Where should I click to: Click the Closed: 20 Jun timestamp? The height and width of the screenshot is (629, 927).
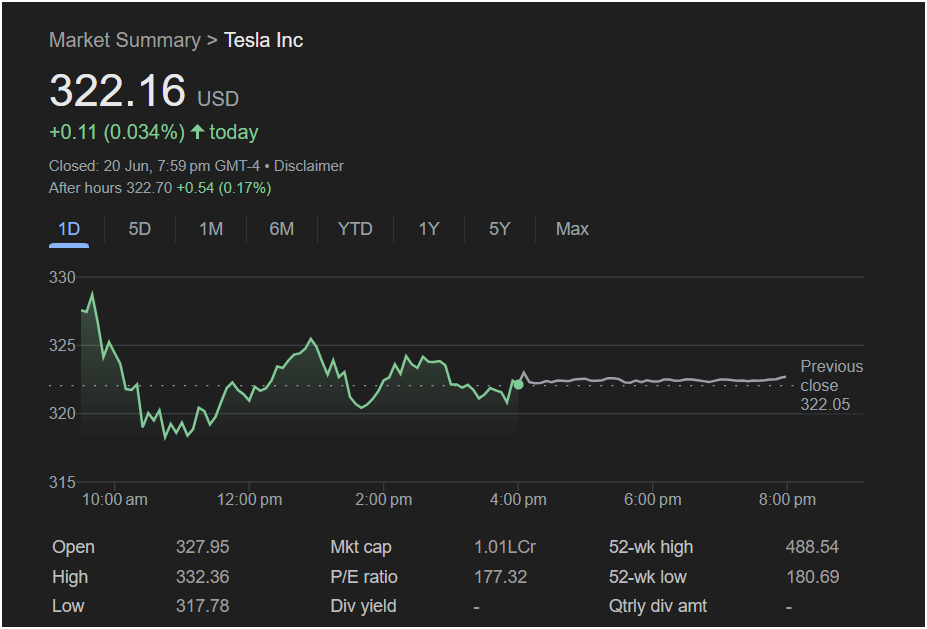pyautogui.click(x=154, y=166)
